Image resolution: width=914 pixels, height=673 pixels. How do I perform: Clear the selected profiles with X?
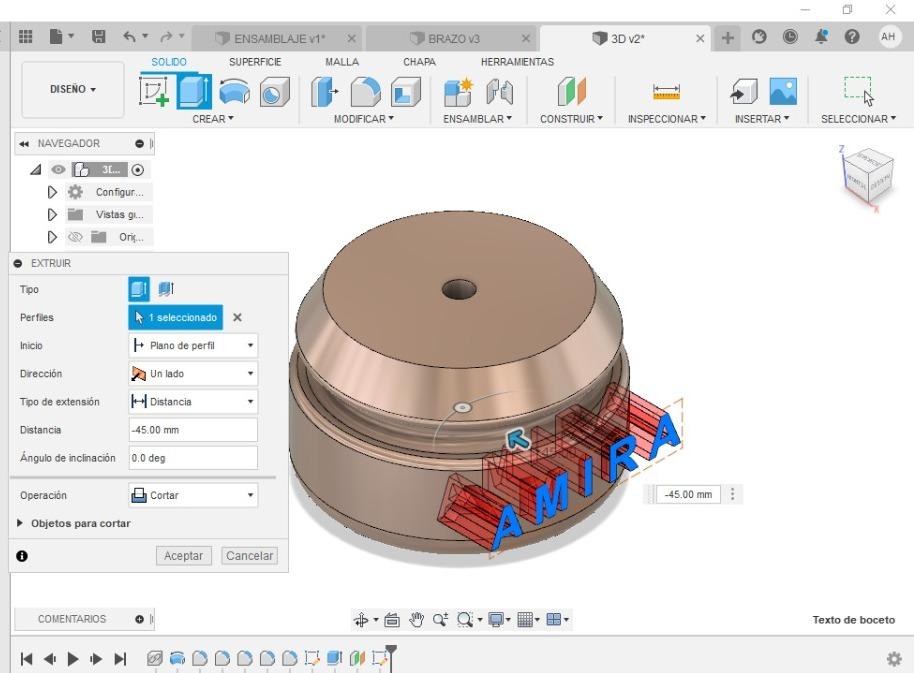pos(237,318)
